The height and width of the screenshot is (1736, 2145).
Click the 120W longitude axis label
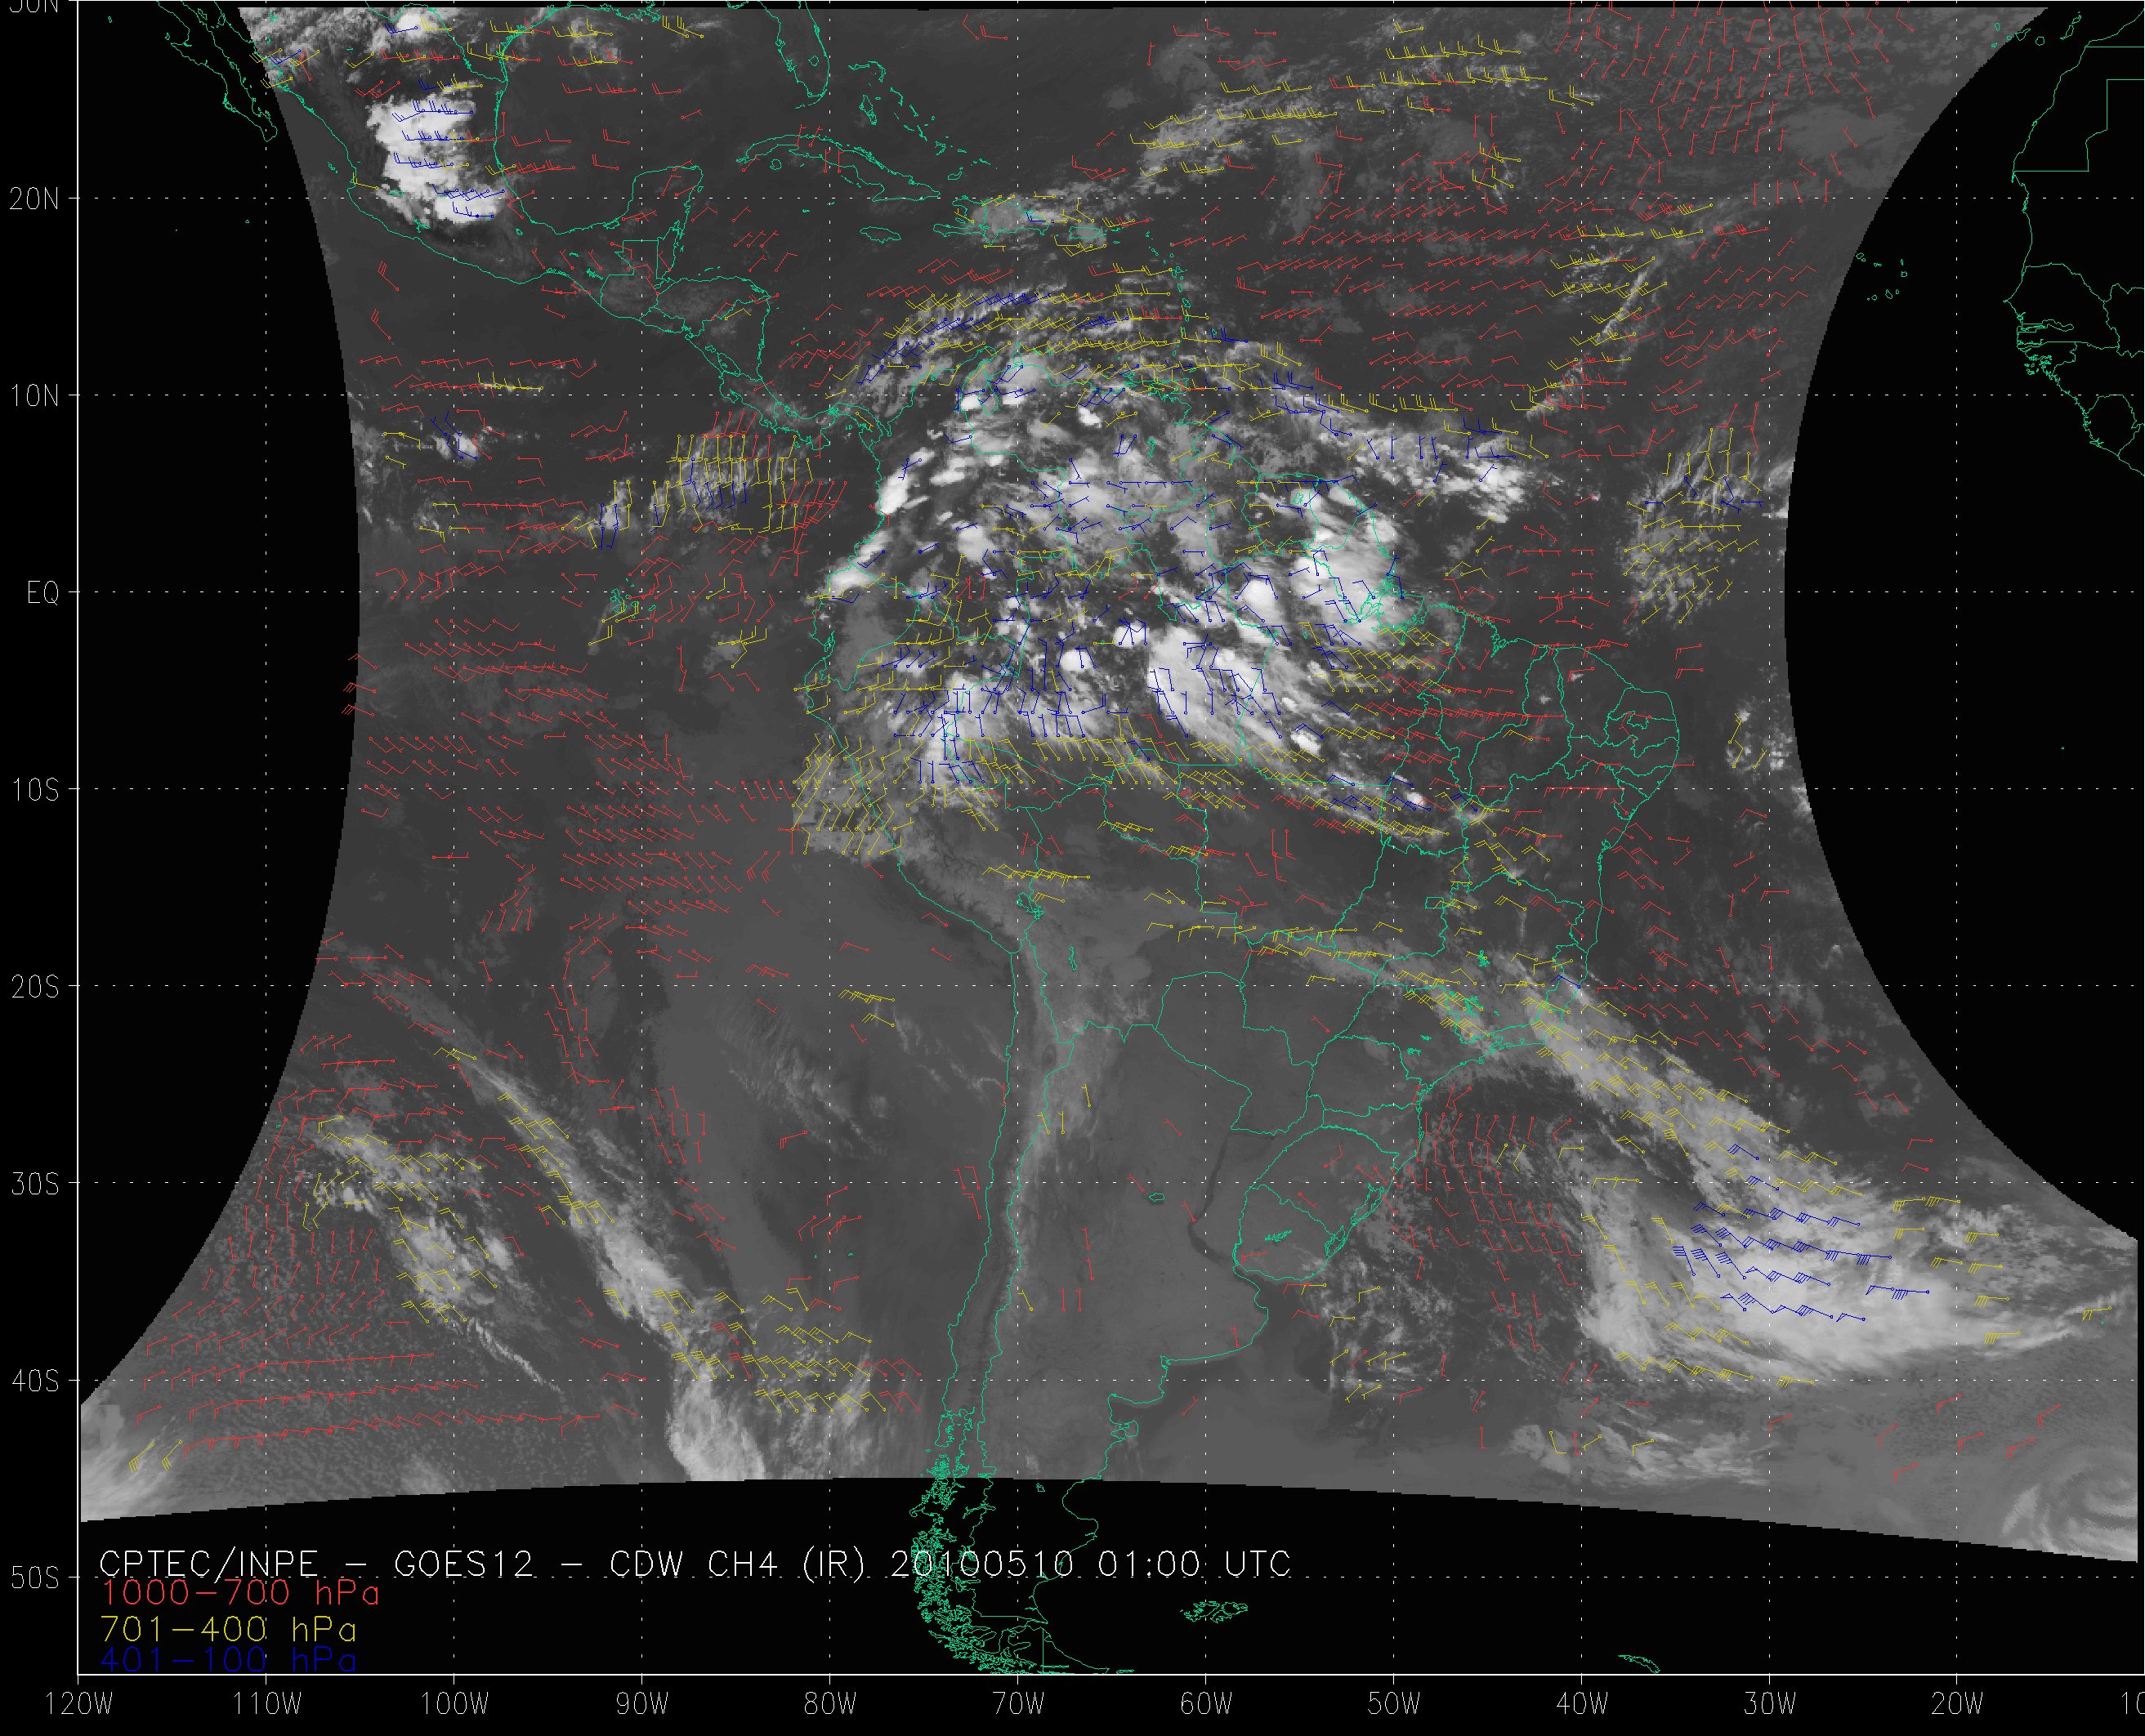click(x=80, y=1704)
